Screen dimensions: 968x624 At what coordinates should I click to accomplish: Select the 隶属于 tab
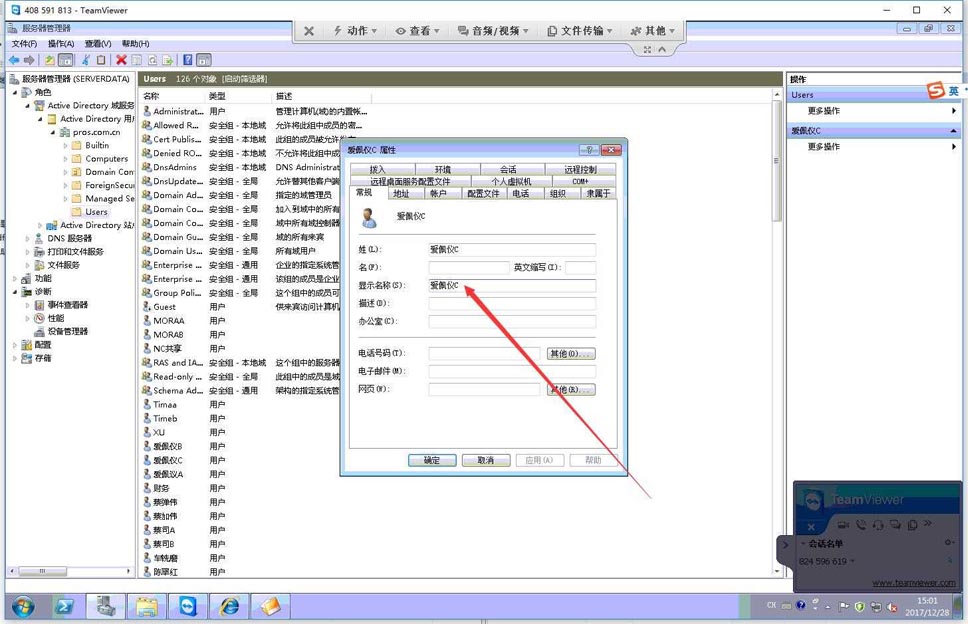[598, 193]
